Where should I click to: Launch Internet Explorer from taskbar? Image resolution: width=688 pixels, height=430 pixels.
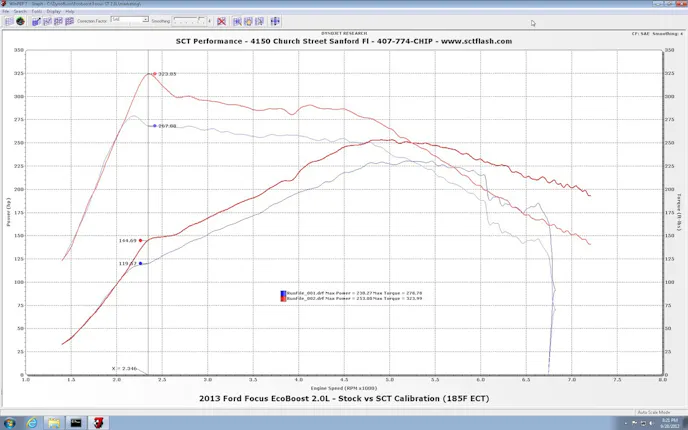coord(31,422)
